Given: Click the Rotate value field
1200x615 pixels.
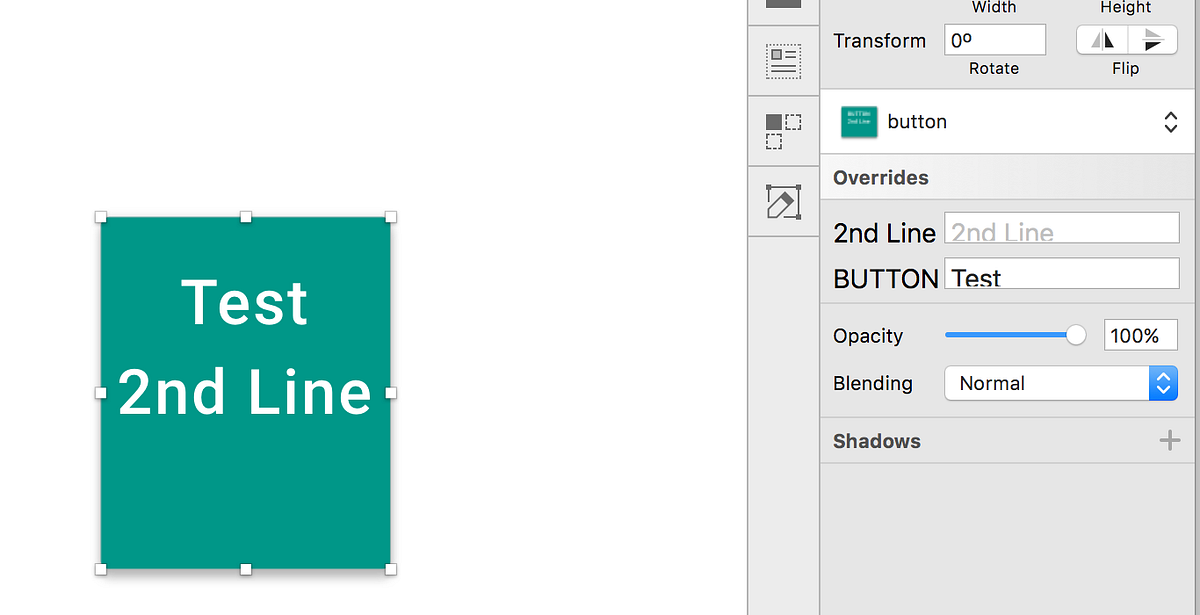Looking at the screenshot, I should click(994, 39).
